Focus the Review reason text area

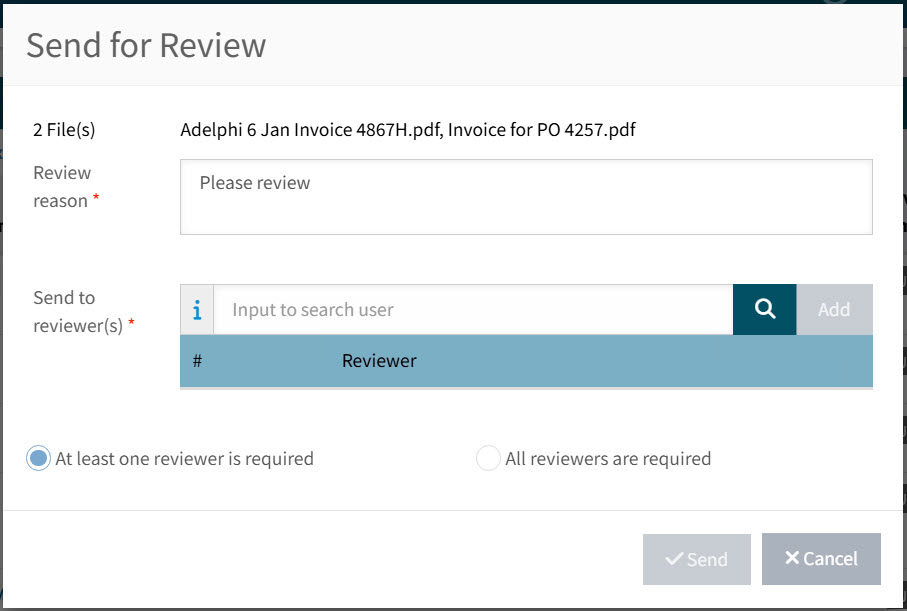tap(526, 197)
